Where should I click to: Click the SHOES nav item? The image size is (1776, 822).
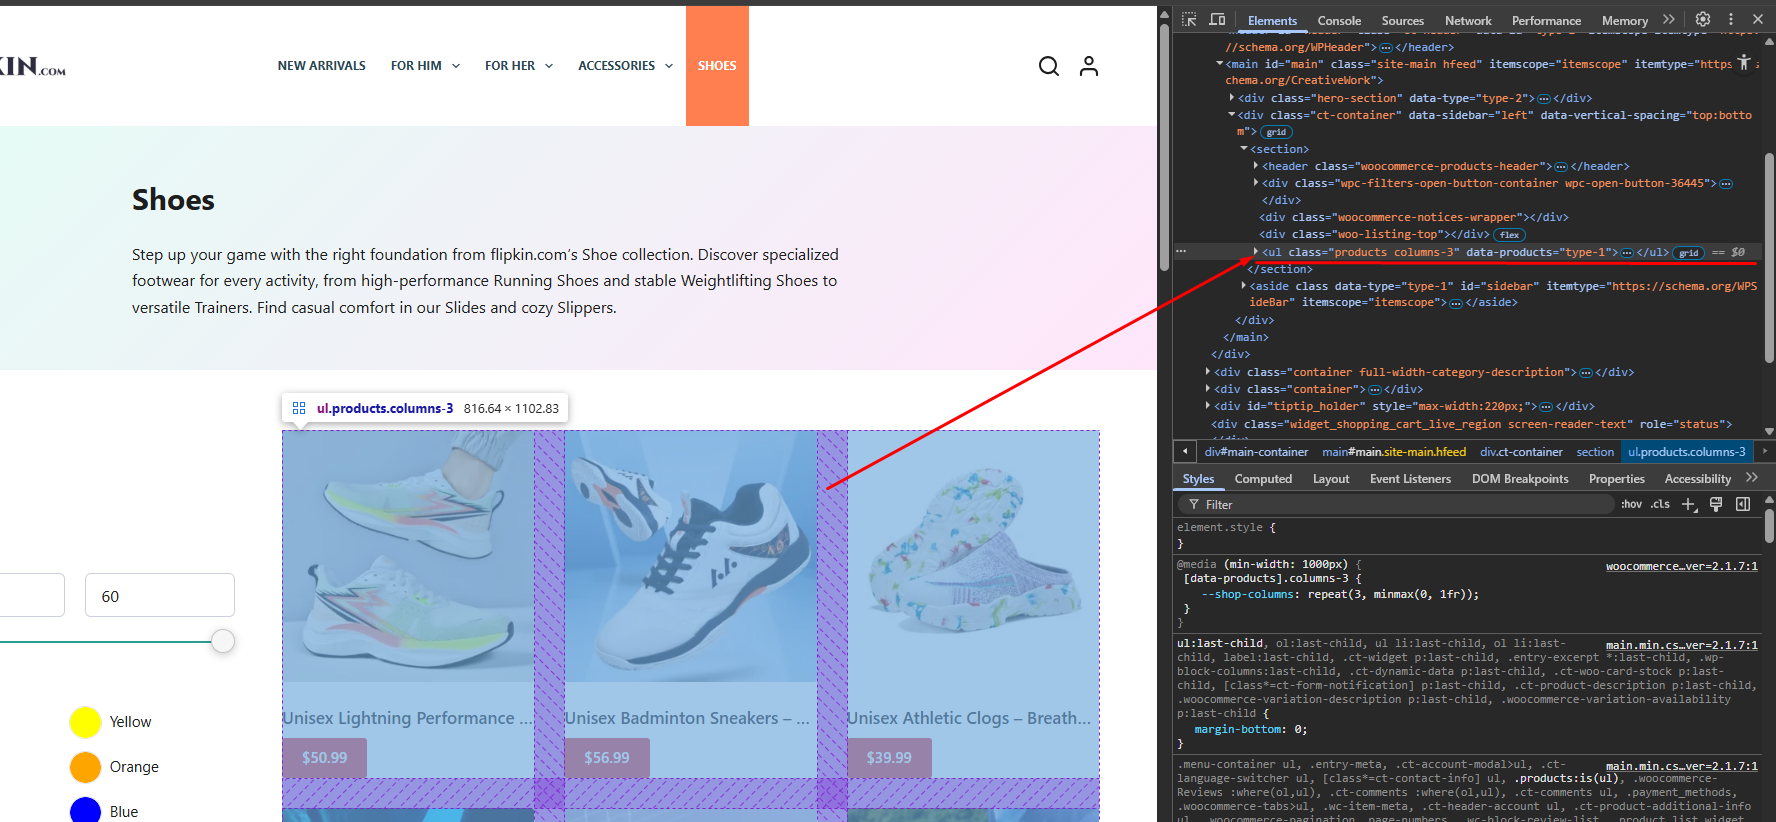pos(717,66)
